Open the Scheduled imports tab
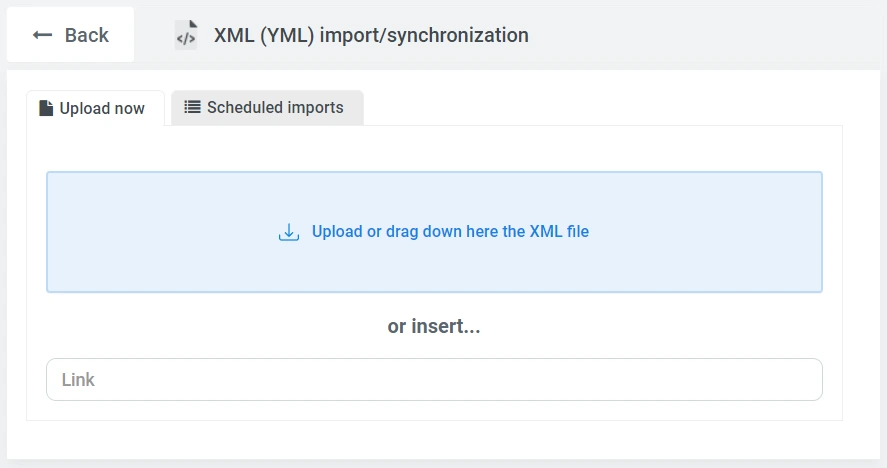This screenshot has height=468, width=887. coord(267,107)
